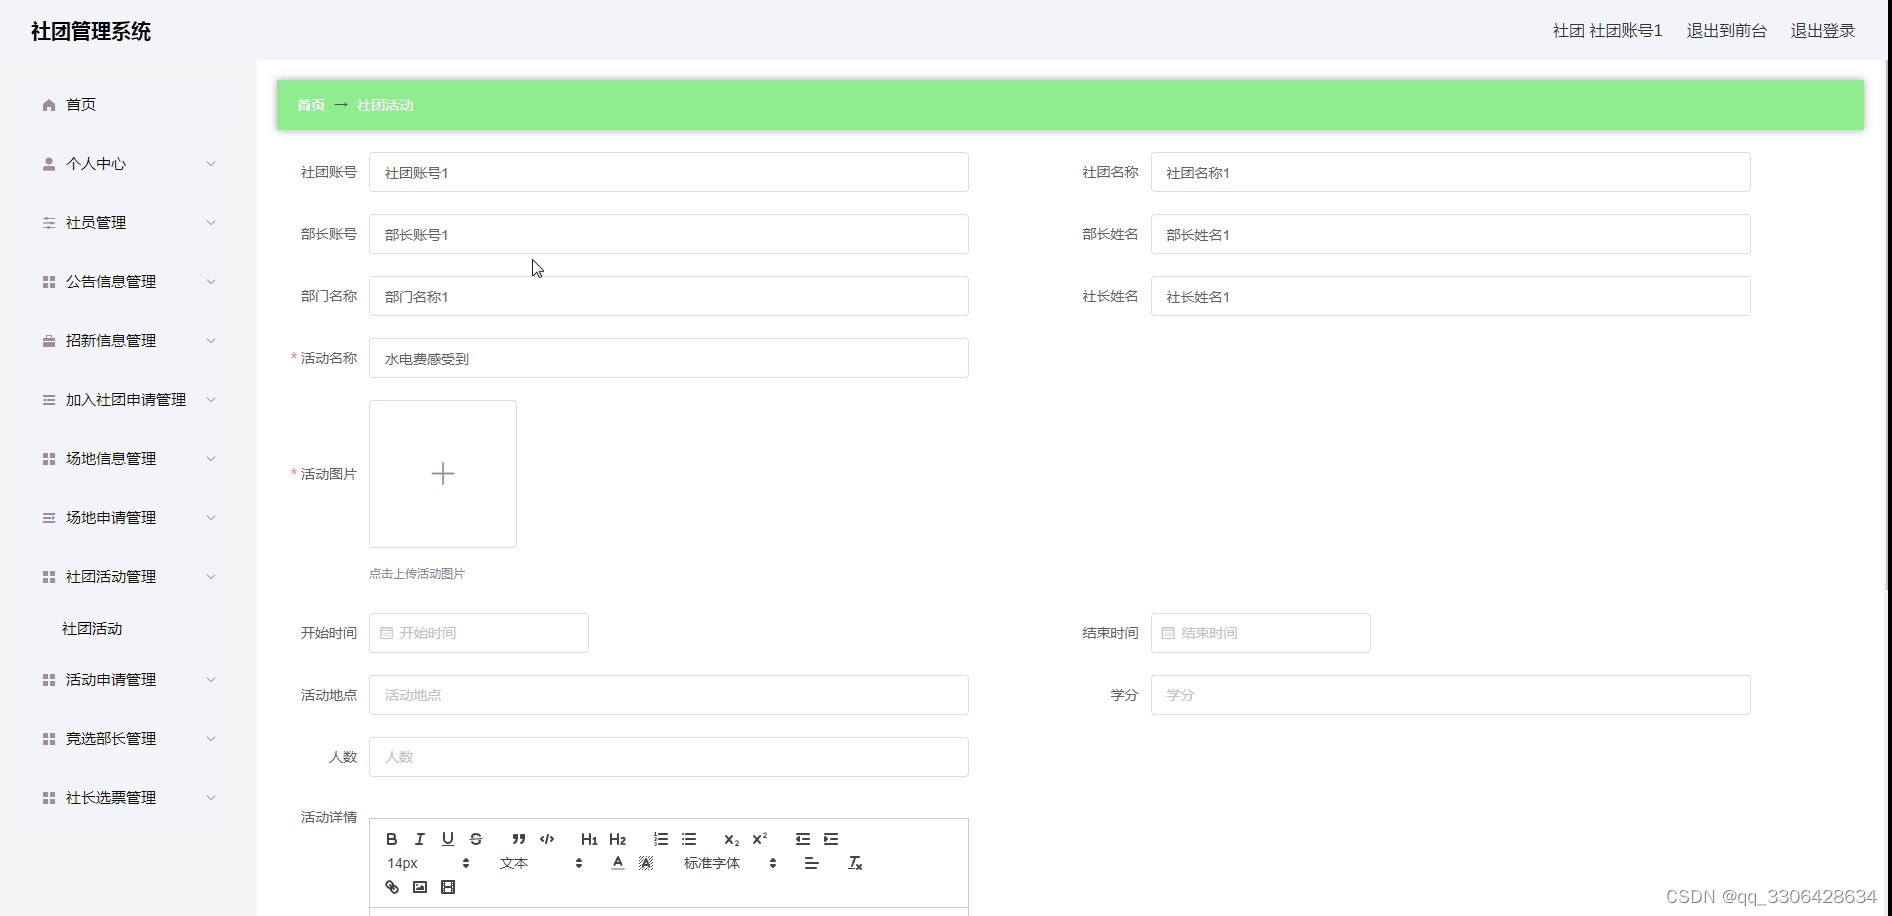Open the 标准字体 font family dropdown
1892x916 pixels.
click(730, 863)
